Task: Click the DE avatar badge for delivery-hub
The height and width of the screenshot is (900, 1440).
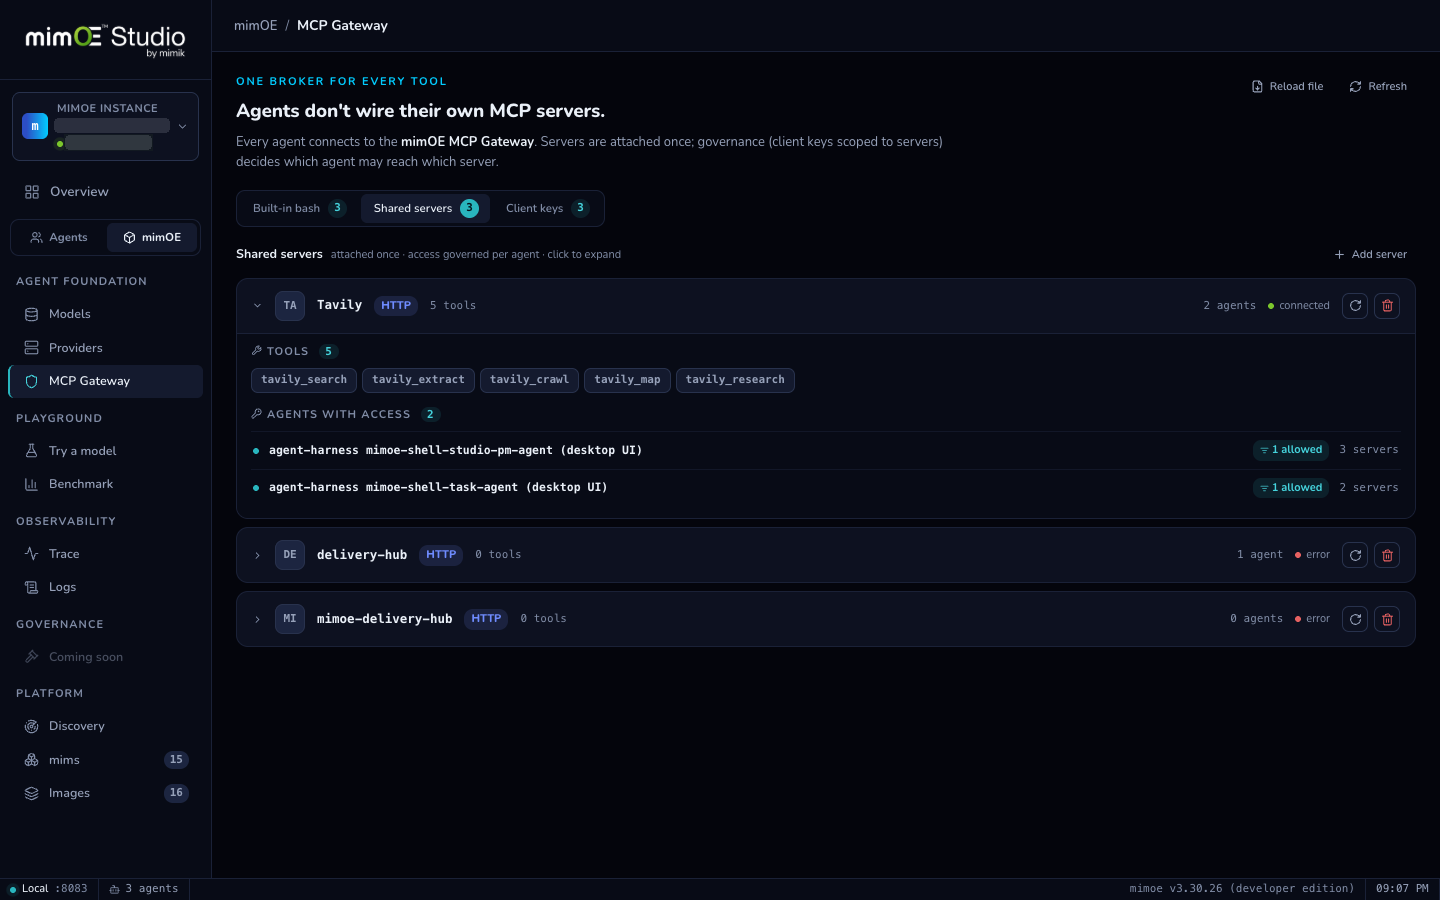Action: point(290,555)
